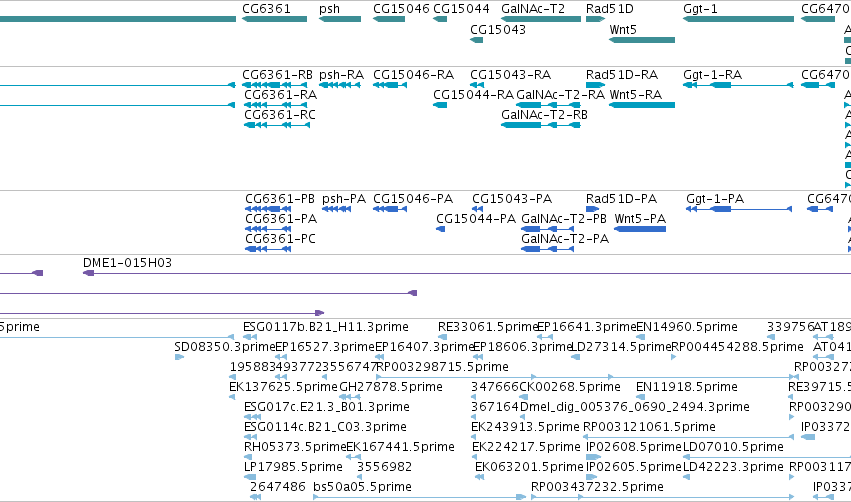Open the GalNAc-T2 gene feature
Image resolution: width=851 pixels, height=502 pixels.
coord(541,19)
